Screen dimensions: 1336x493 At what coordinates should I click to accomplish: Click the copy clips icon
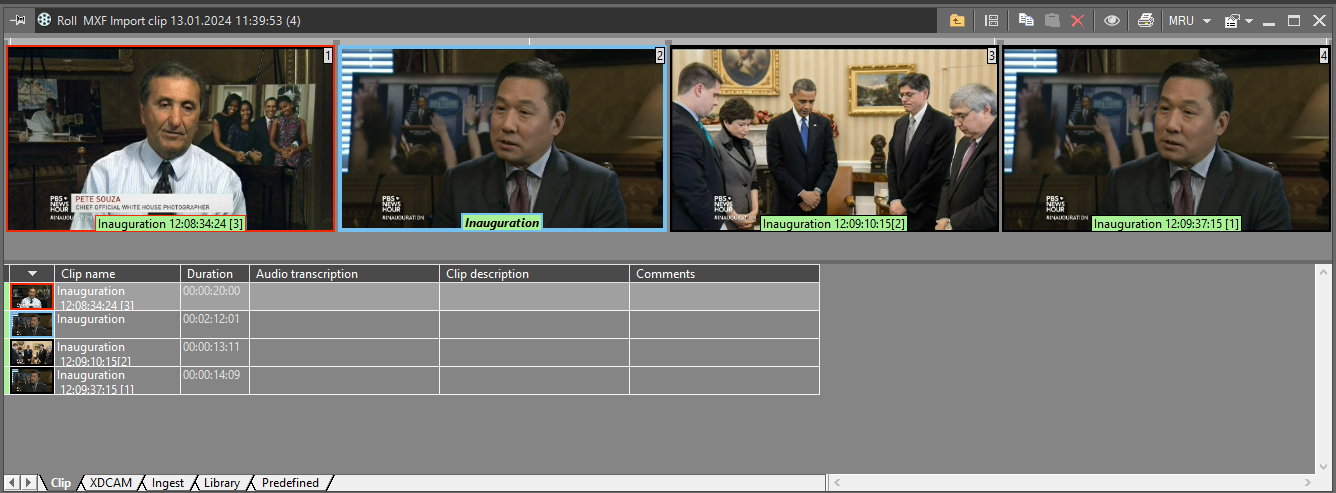1026,20
